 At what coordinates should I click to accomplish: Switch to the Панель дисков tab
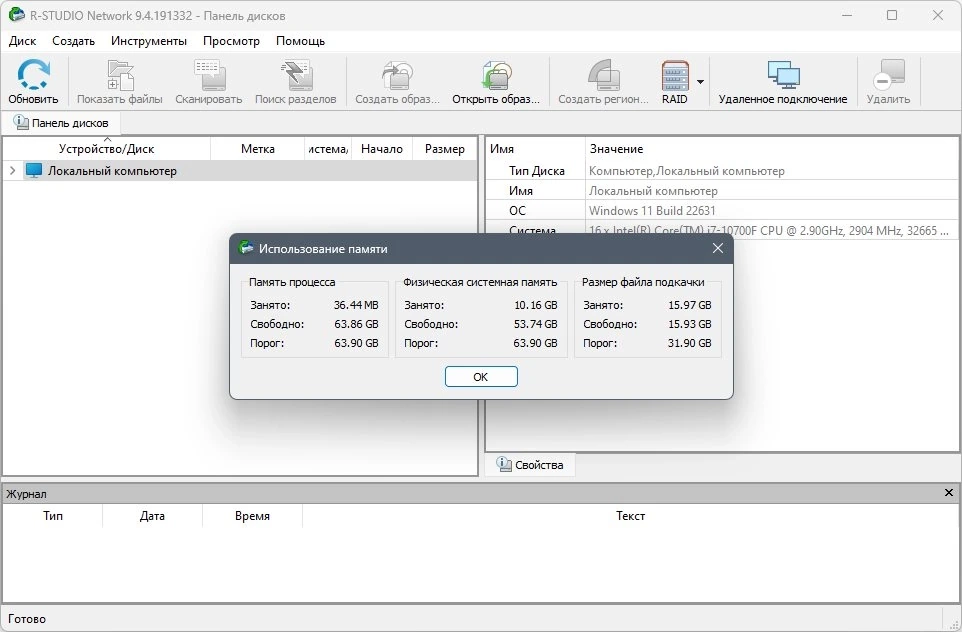coord(61,123)
